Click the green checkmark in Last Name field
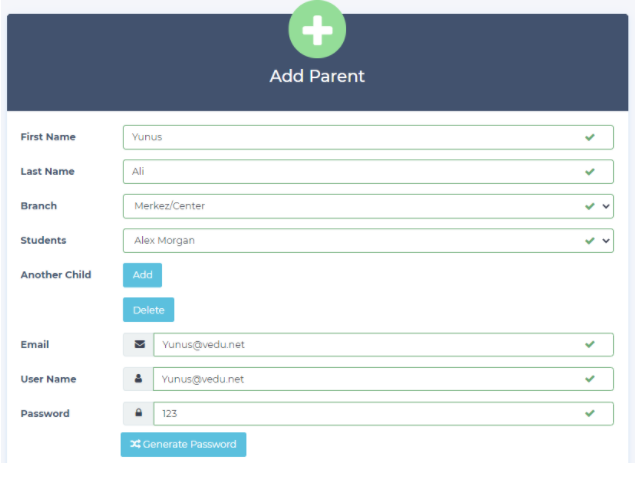The width and height of the screenshot is (635, 498). tap(590, 172)
